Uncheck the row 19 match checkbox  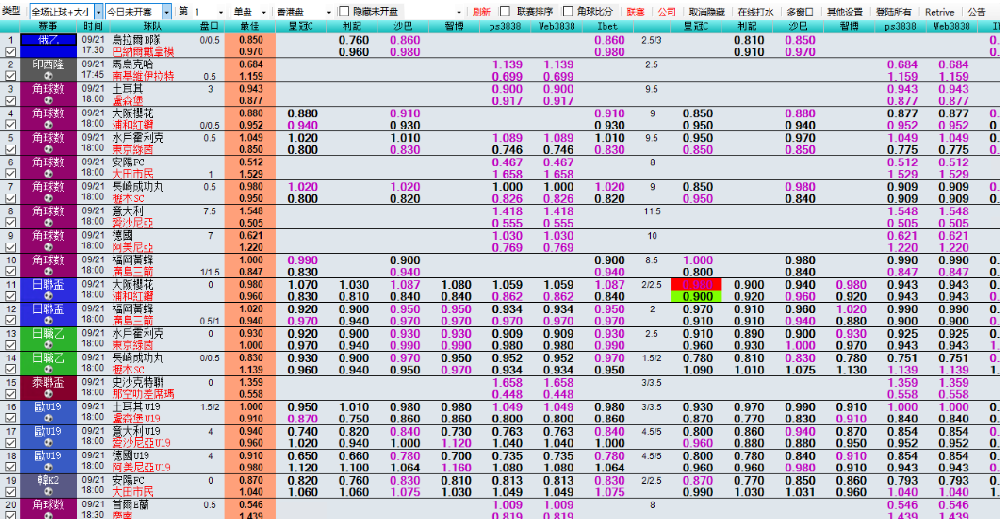(10, 492)
